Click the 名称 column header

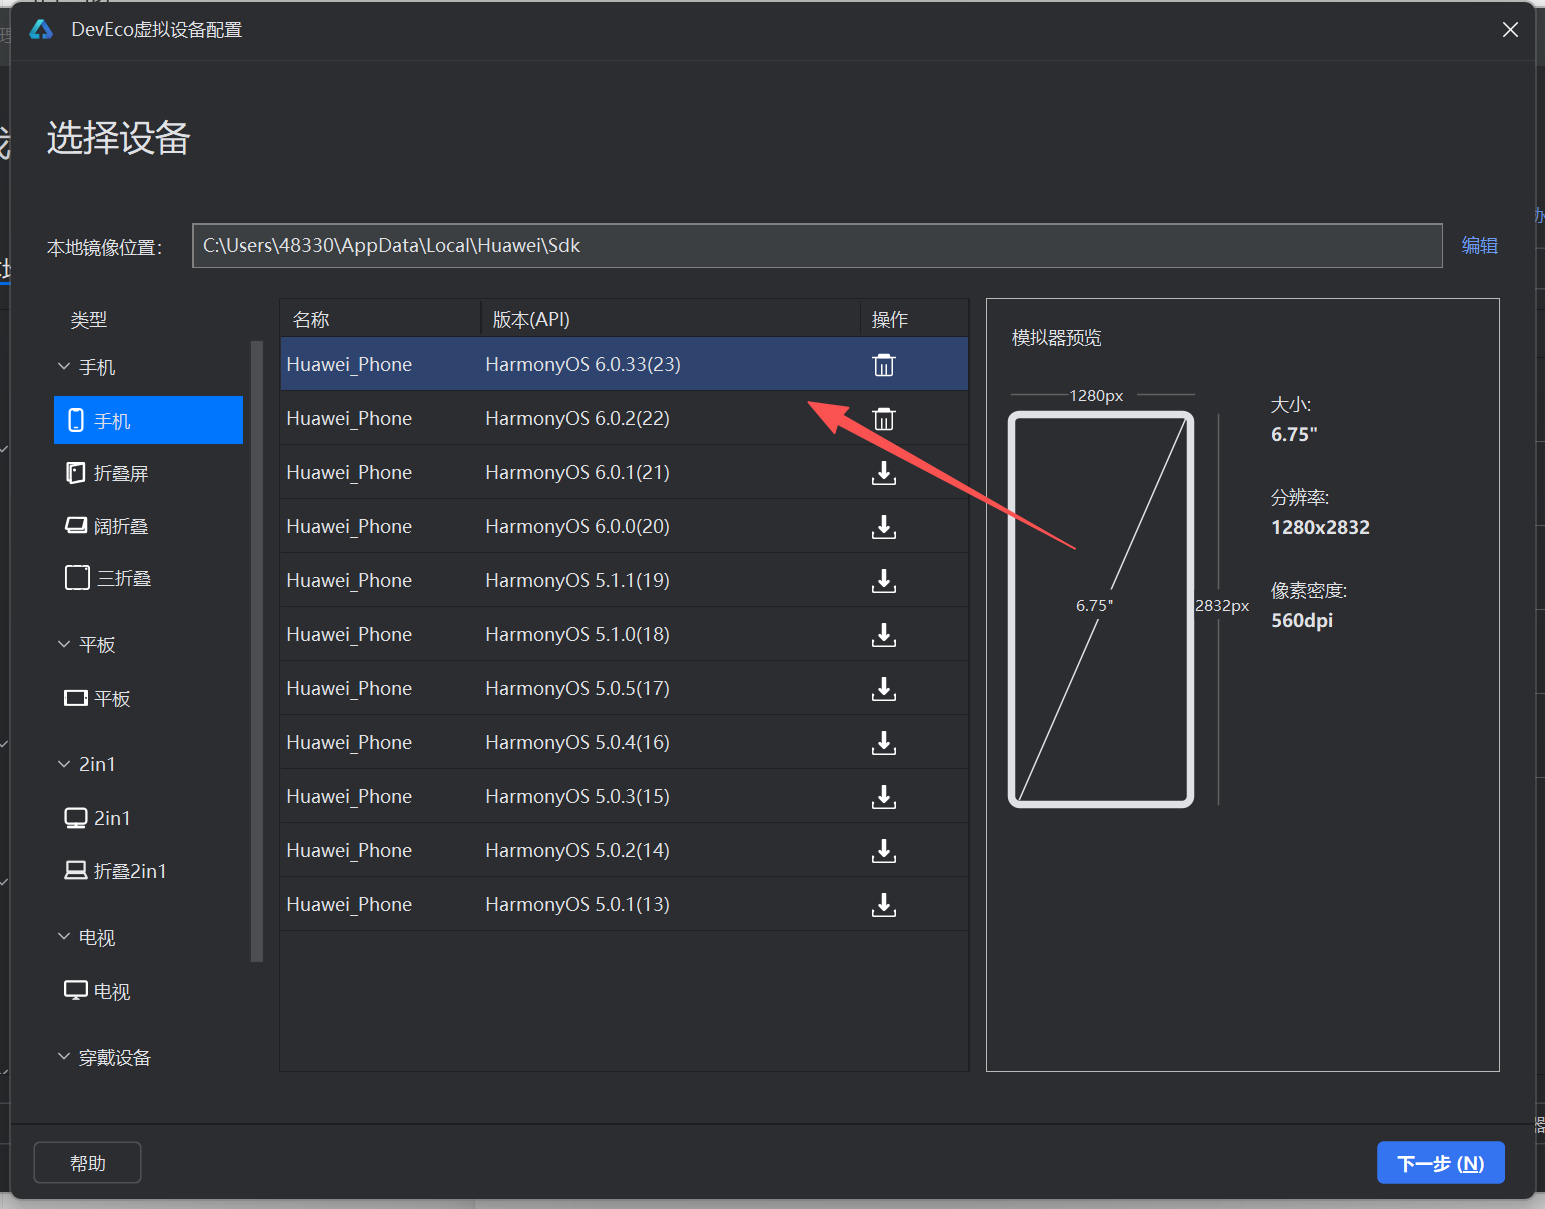pyautogui.click(x=380, y=319)
